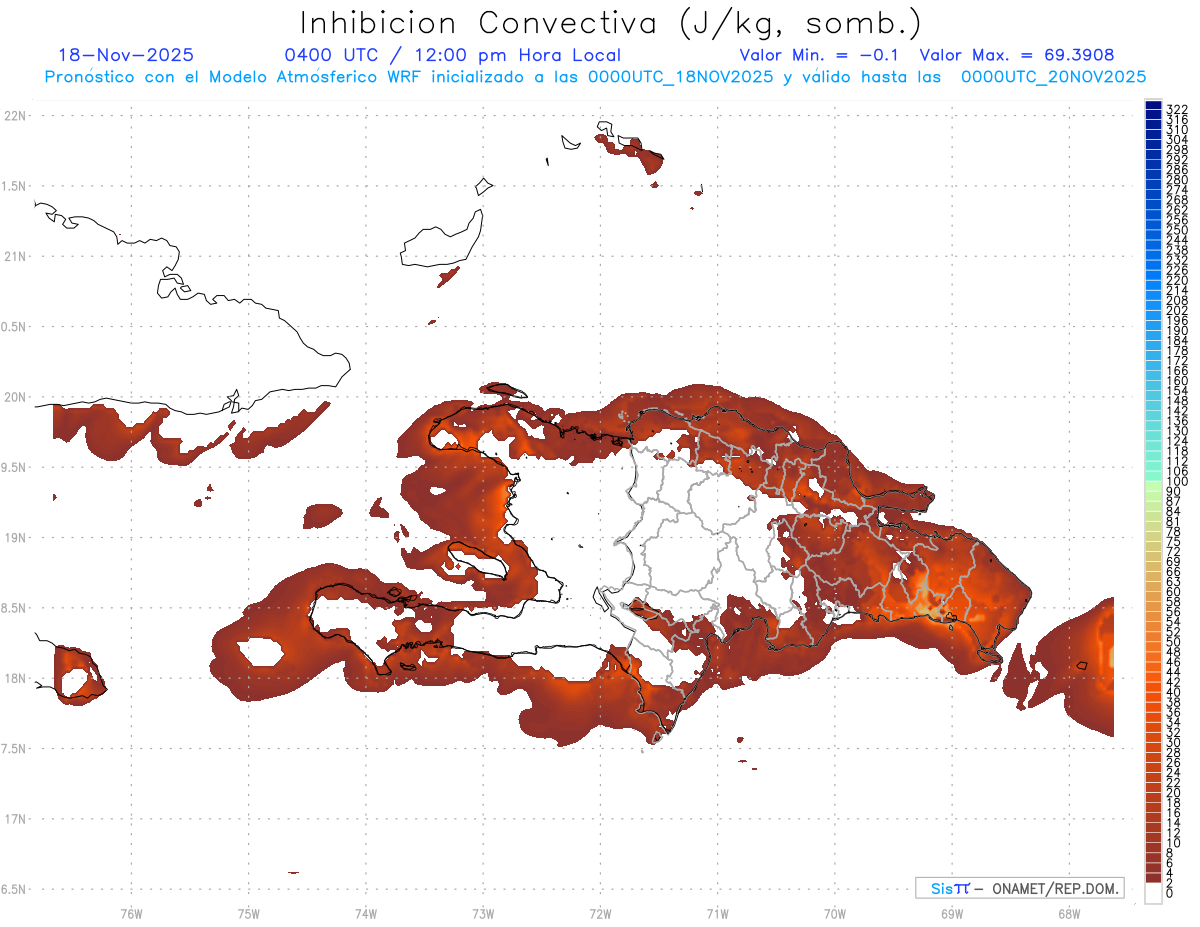Click the "322" value on the color scale
The height and width of the screenshot is (927, 1200).
pyautogui.click(x=1176, y=110)
